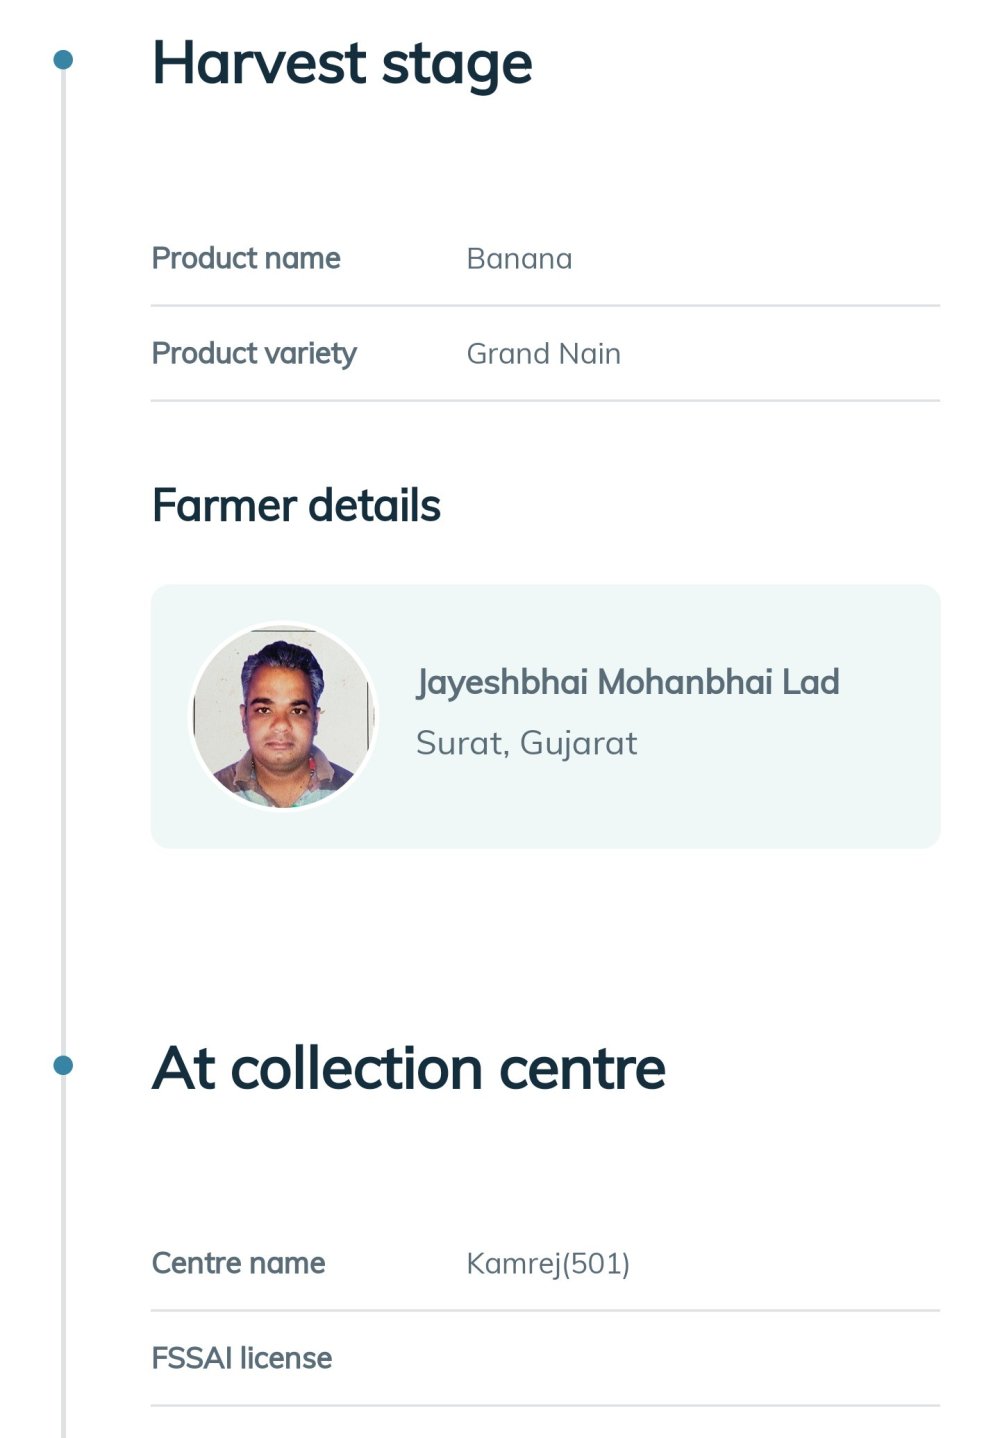Select the At collection centre heading
The width and height of the screenshot is (1000, 1438).
pyautogui.click(x=408, y=1068)
